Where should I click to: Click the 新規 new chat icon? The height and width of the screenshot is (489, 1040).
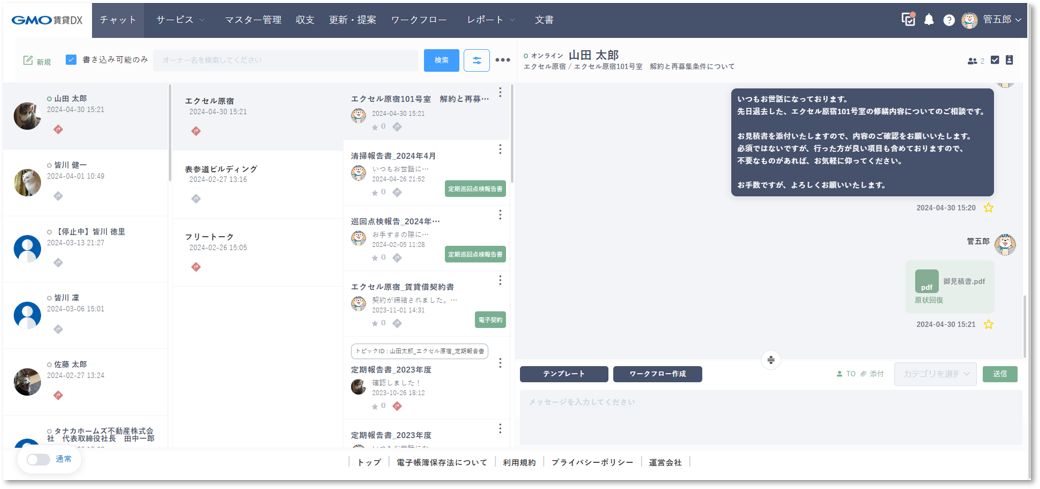tap(28, 60)
